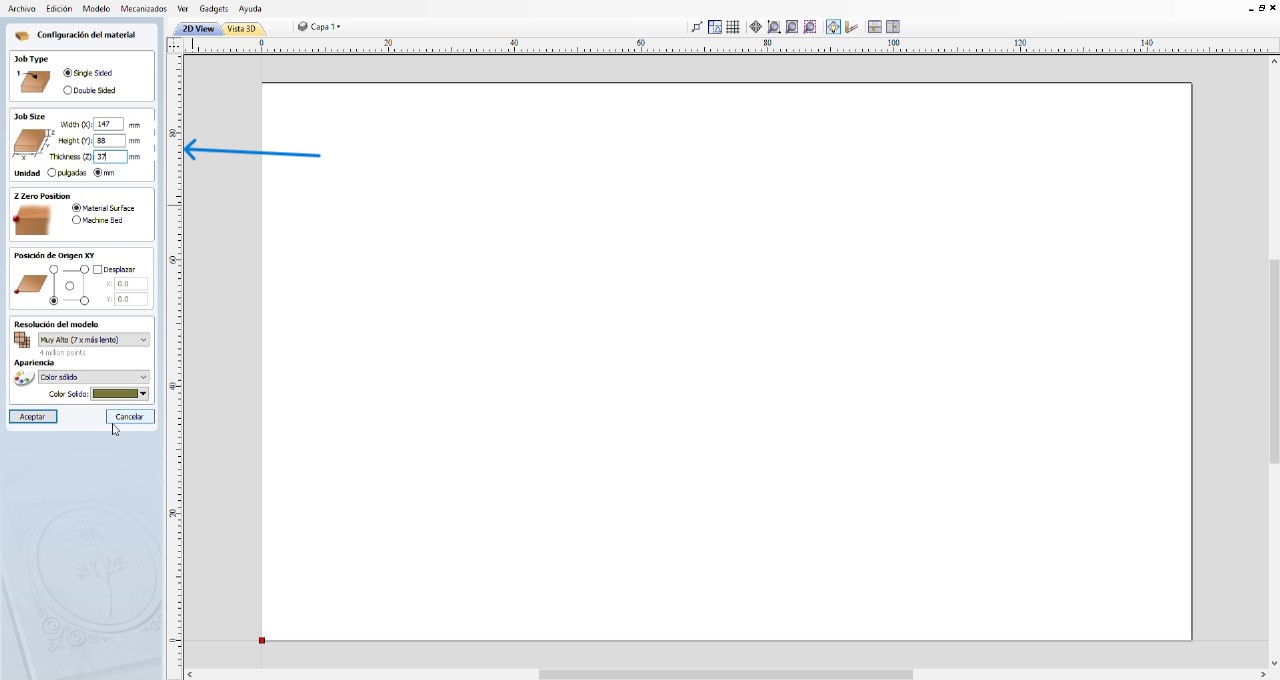Click the material block icon in panel header
This screenshot has height=680, width=1280.
click(x=22, y=35)
